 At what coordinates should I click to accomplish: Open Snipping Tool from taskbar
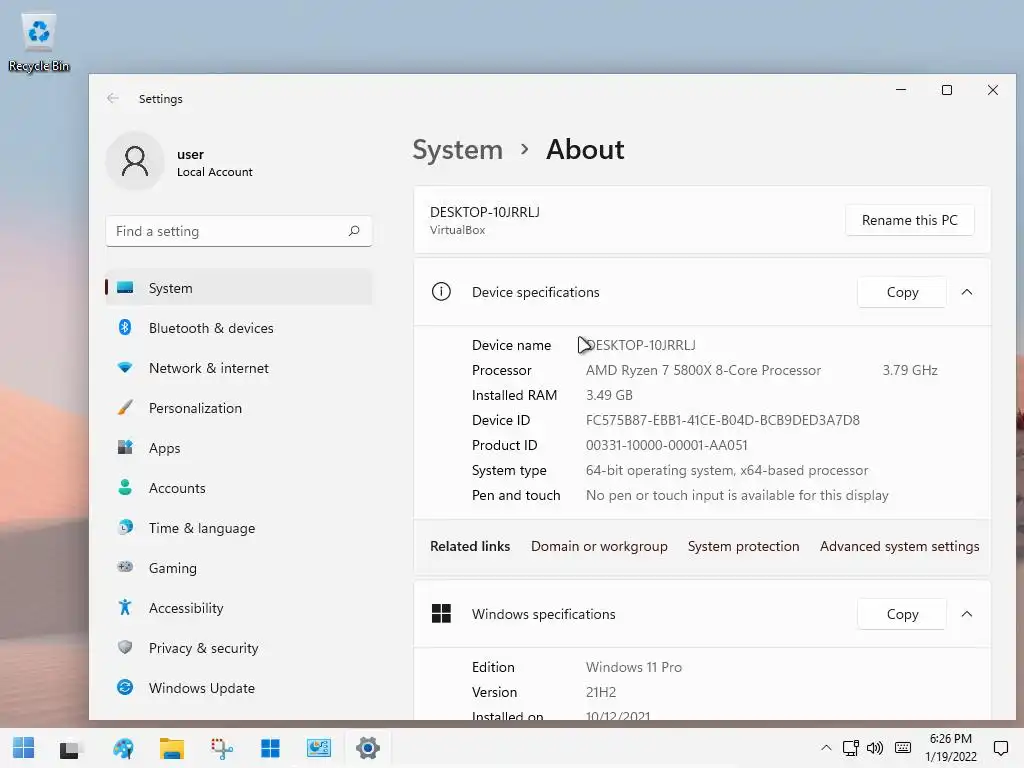point(222,748)
